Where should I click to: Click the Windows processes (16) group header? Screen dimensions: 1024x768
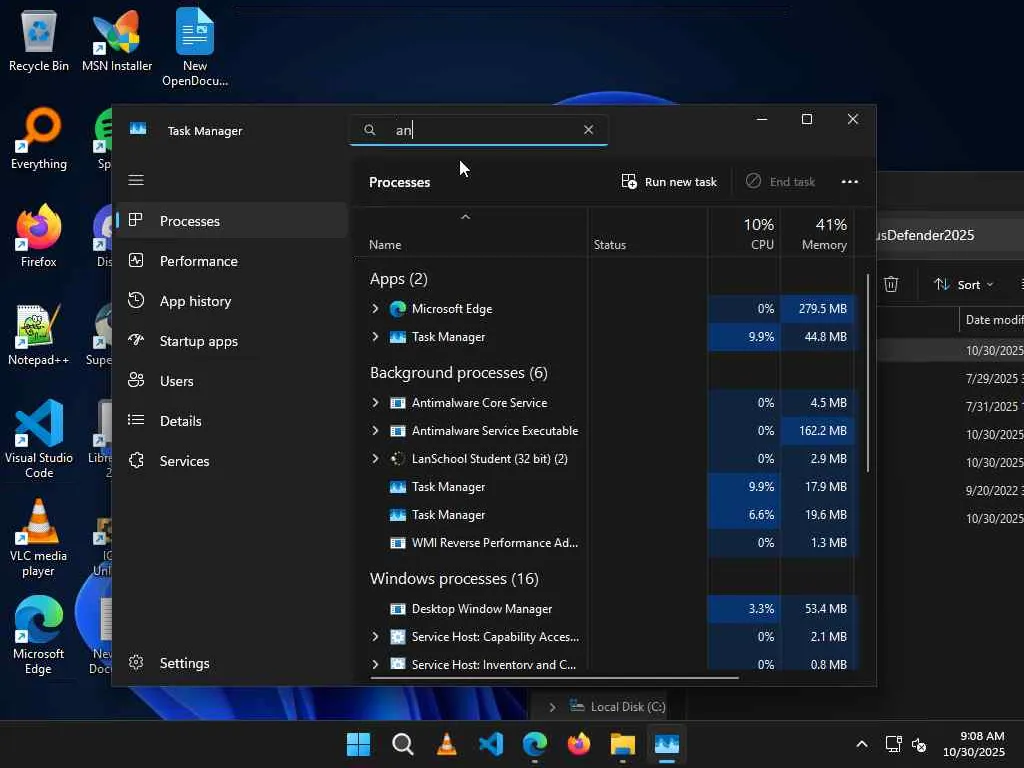point(454,579)
